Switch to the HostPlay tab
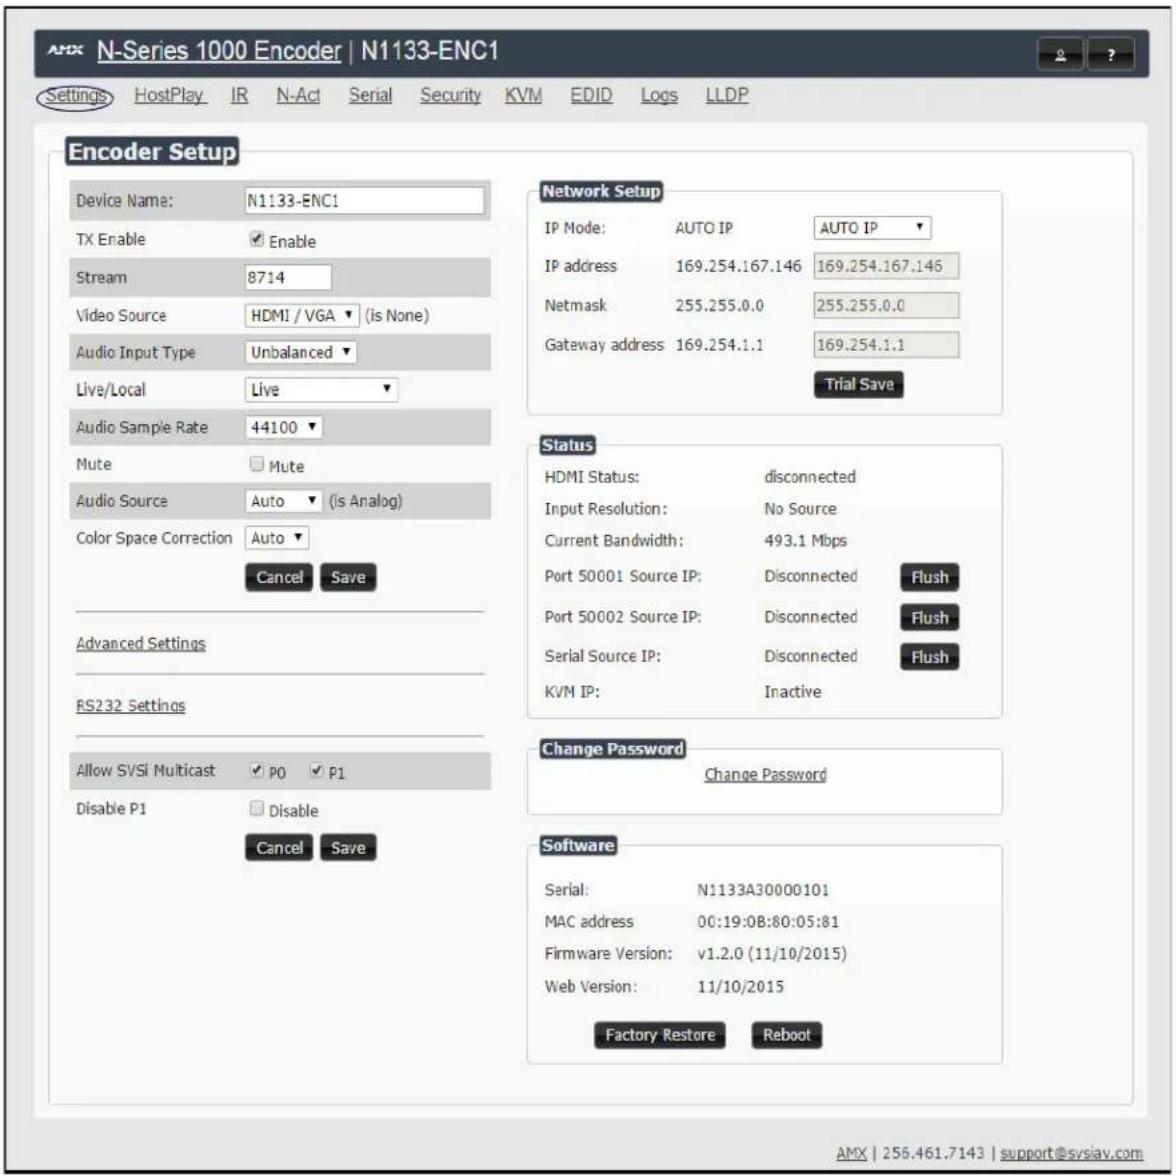This screenshot has width=1176, height=1176. pyautogui.click(x=170, y=95)
